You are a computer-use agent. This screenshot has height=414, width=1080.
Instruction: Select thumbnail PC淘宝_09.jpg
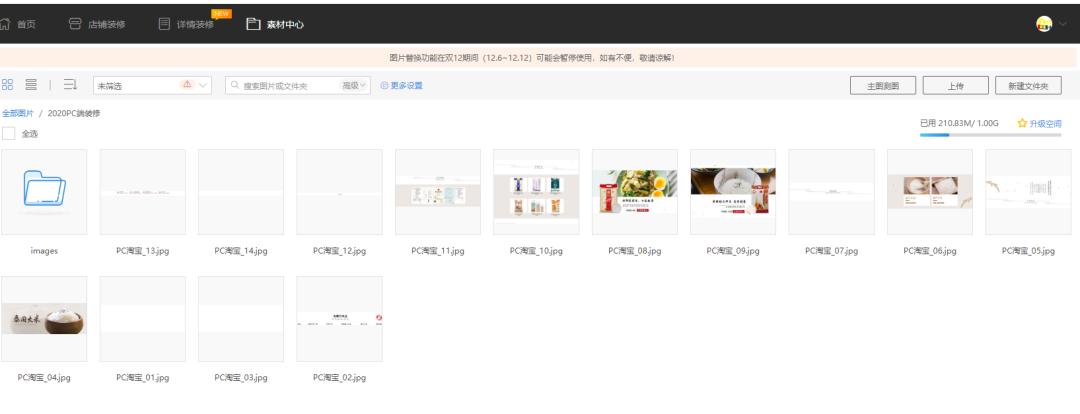pos(733,192)
